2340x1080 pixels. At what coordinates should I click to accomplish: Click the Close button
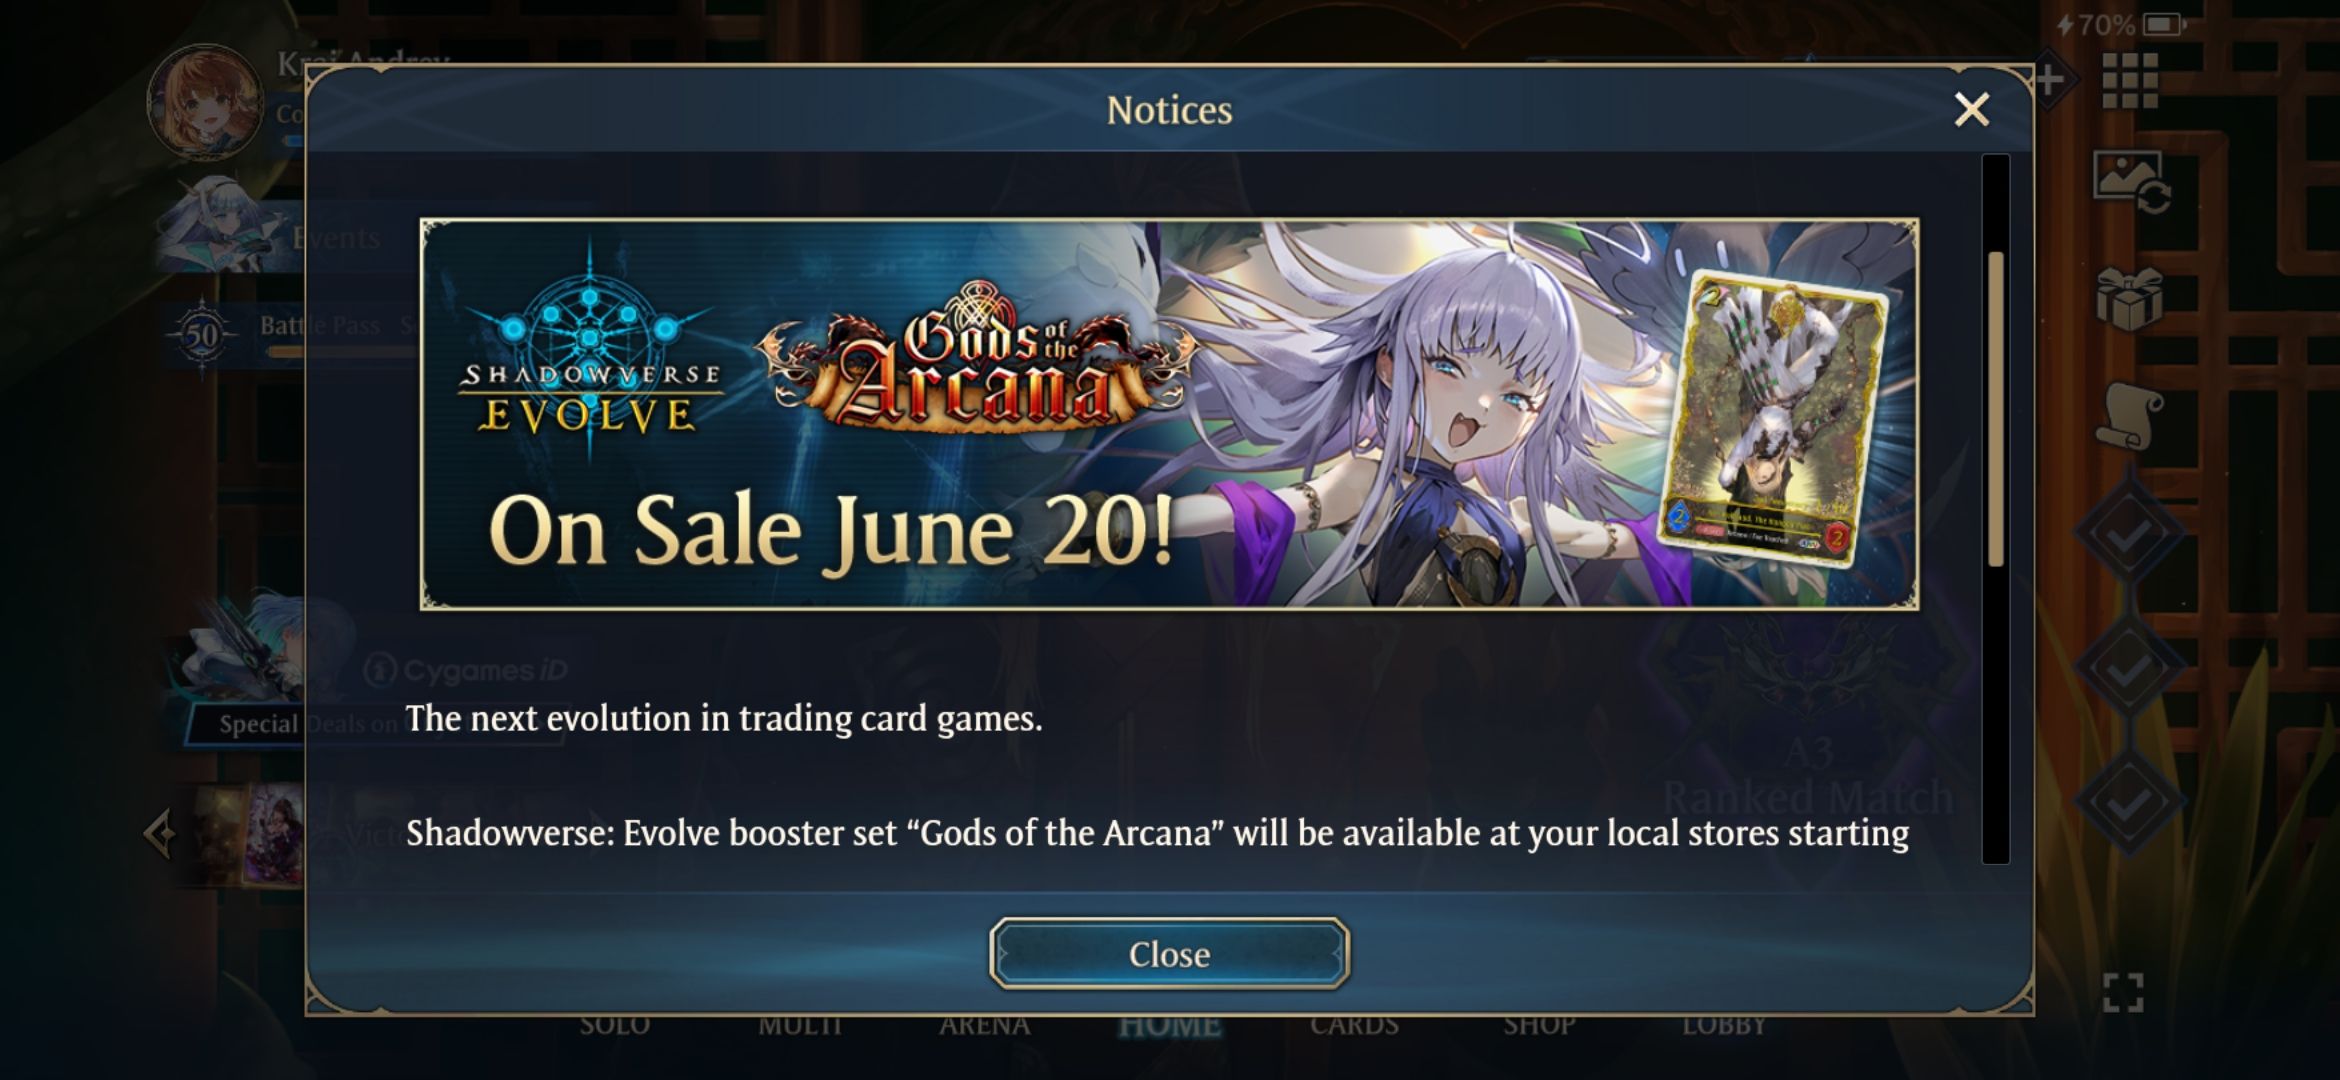point(1169,953)
